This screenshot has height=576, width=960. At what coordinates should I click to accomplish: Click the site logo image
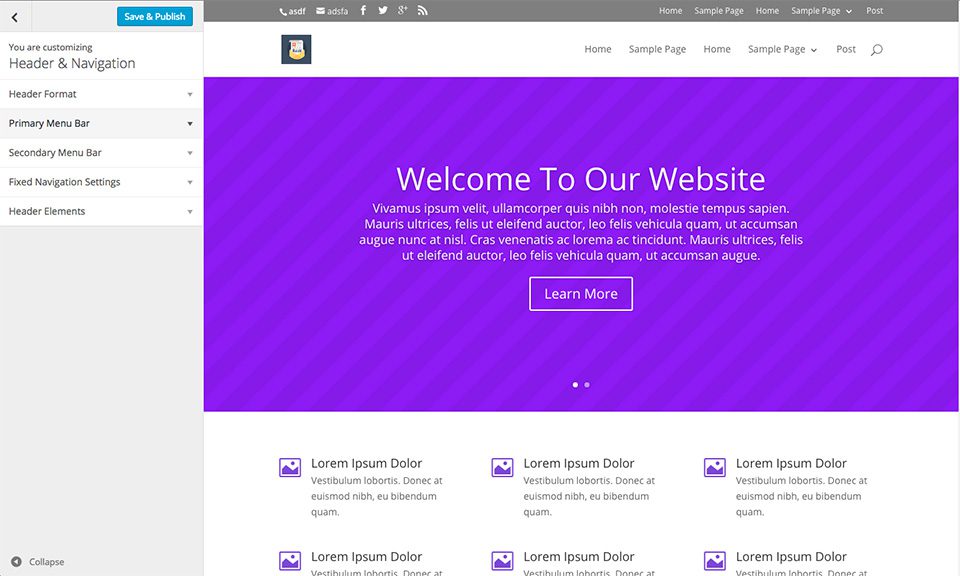297,48
